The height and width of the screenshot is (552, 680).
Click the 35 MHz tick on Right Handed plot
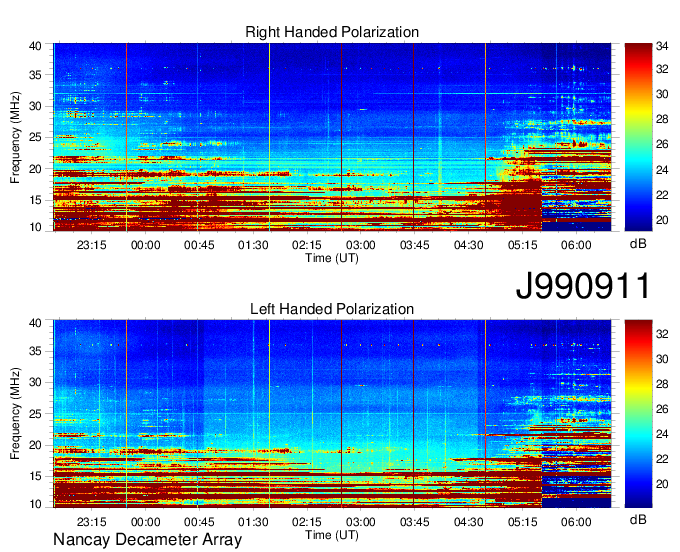click(x=35, y=75)
